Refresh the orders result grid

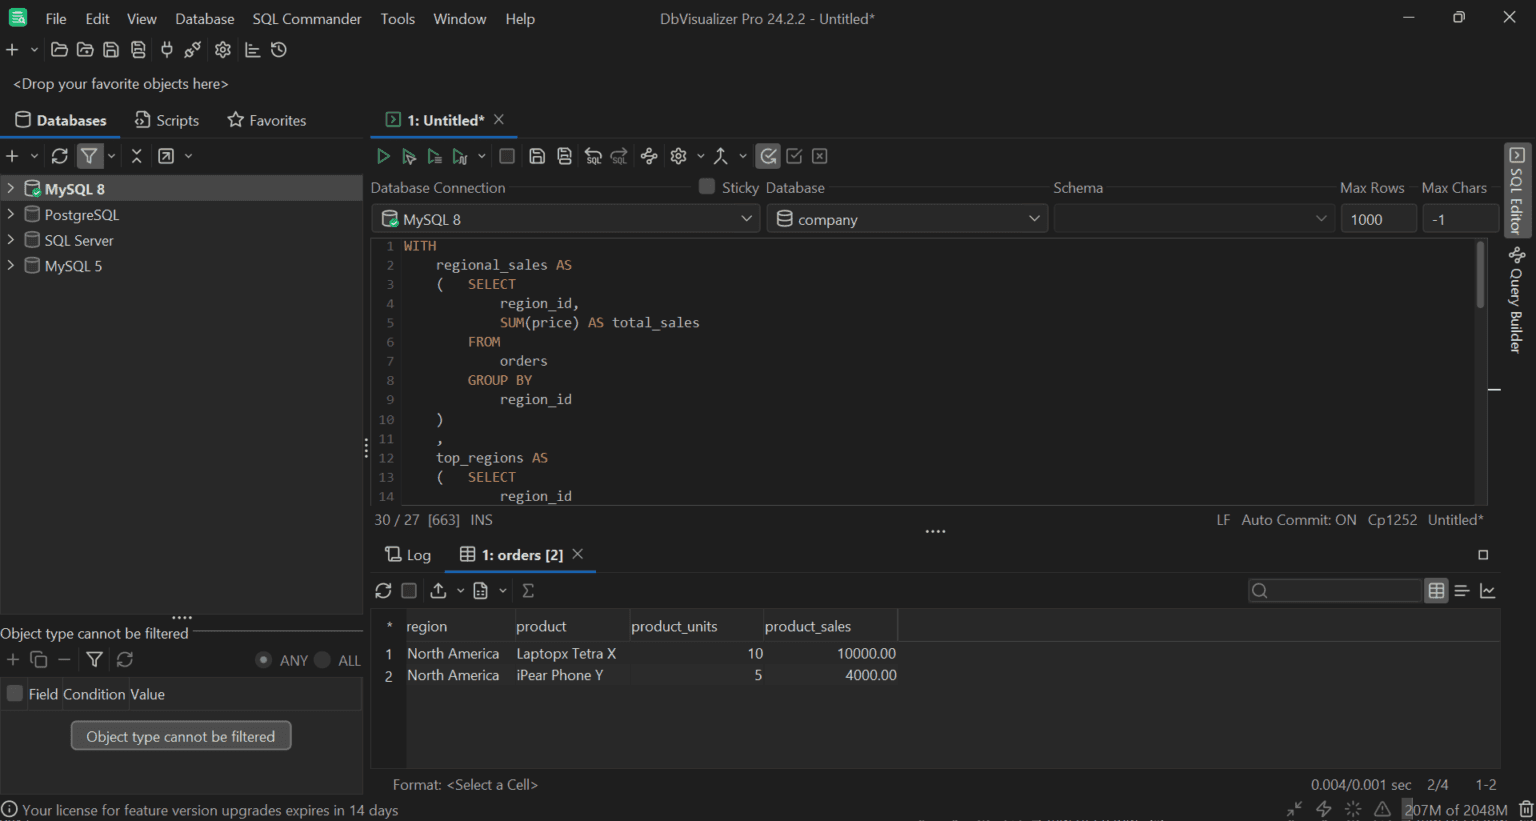pos(383,591)
